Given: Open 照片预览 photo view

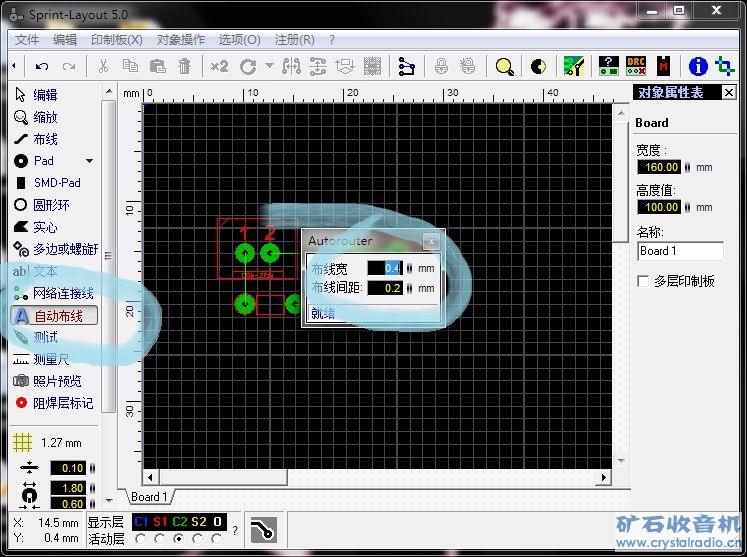Looking at the screenshot, I should point(47,381).
